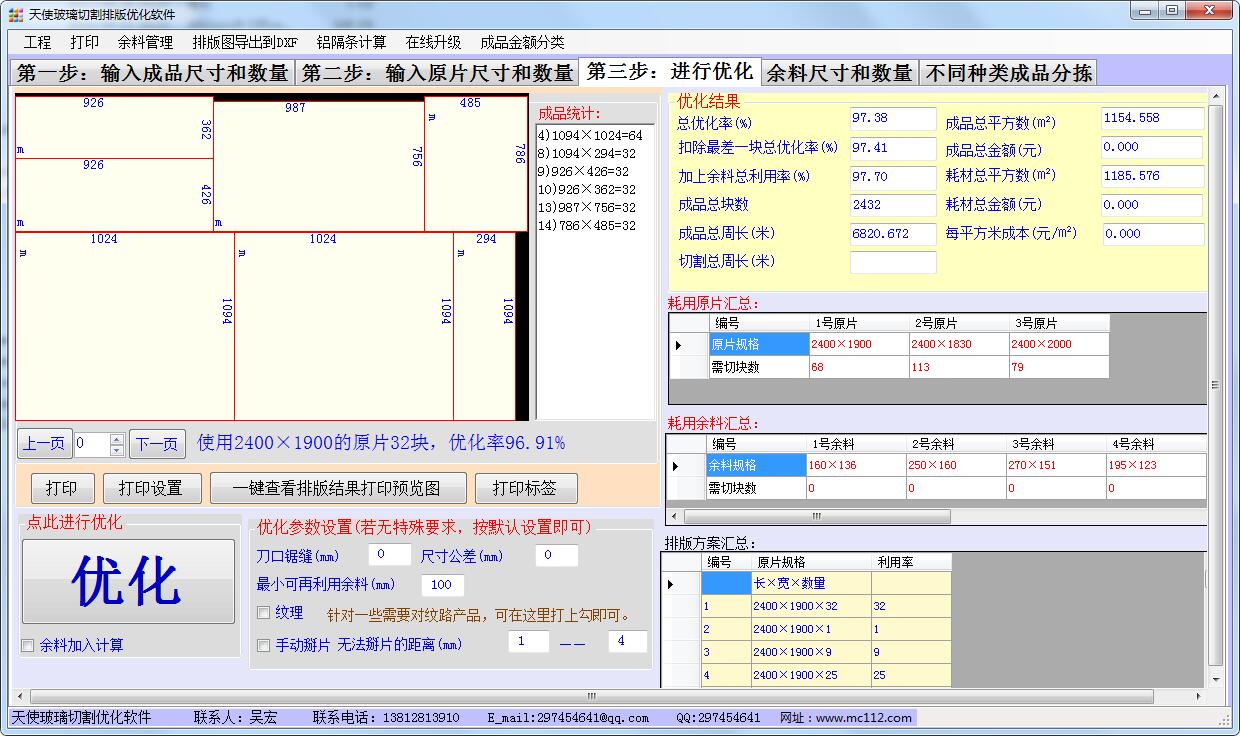Click the 250×160 余料规格 cell
Image resolution: width=1240 pixels, height=736 pixels.
[x=956, y=465]
